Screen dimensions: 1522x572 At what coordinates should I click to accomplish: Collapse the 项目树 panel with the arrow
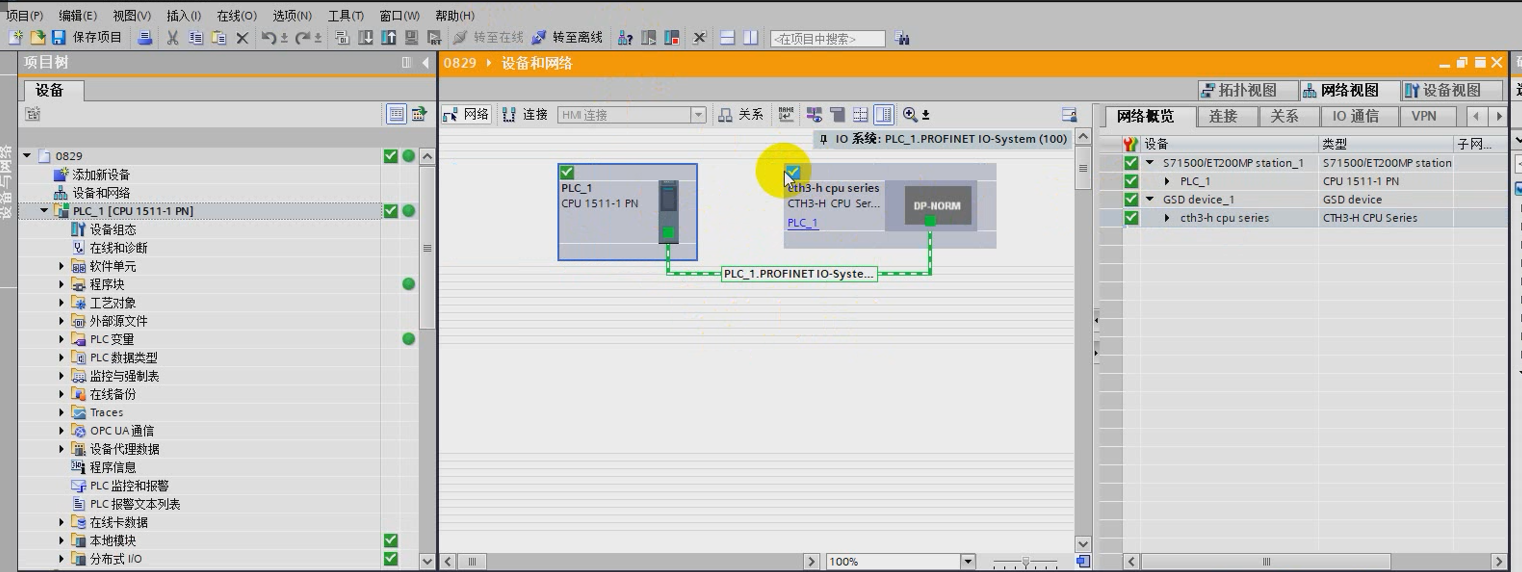425,62
